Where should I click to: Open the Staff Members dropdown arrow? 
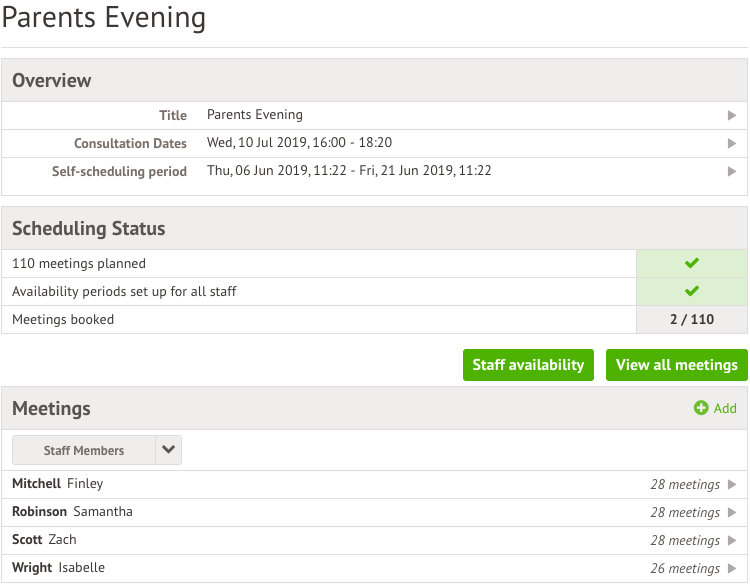[168, 451]
